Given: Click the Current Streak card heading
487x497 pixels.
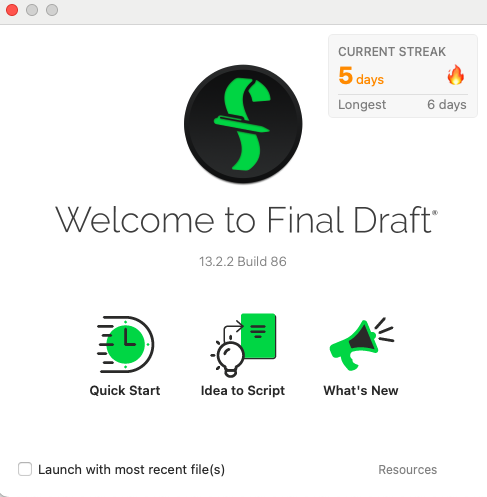Looking at the screenshot, I should (392, 52).
